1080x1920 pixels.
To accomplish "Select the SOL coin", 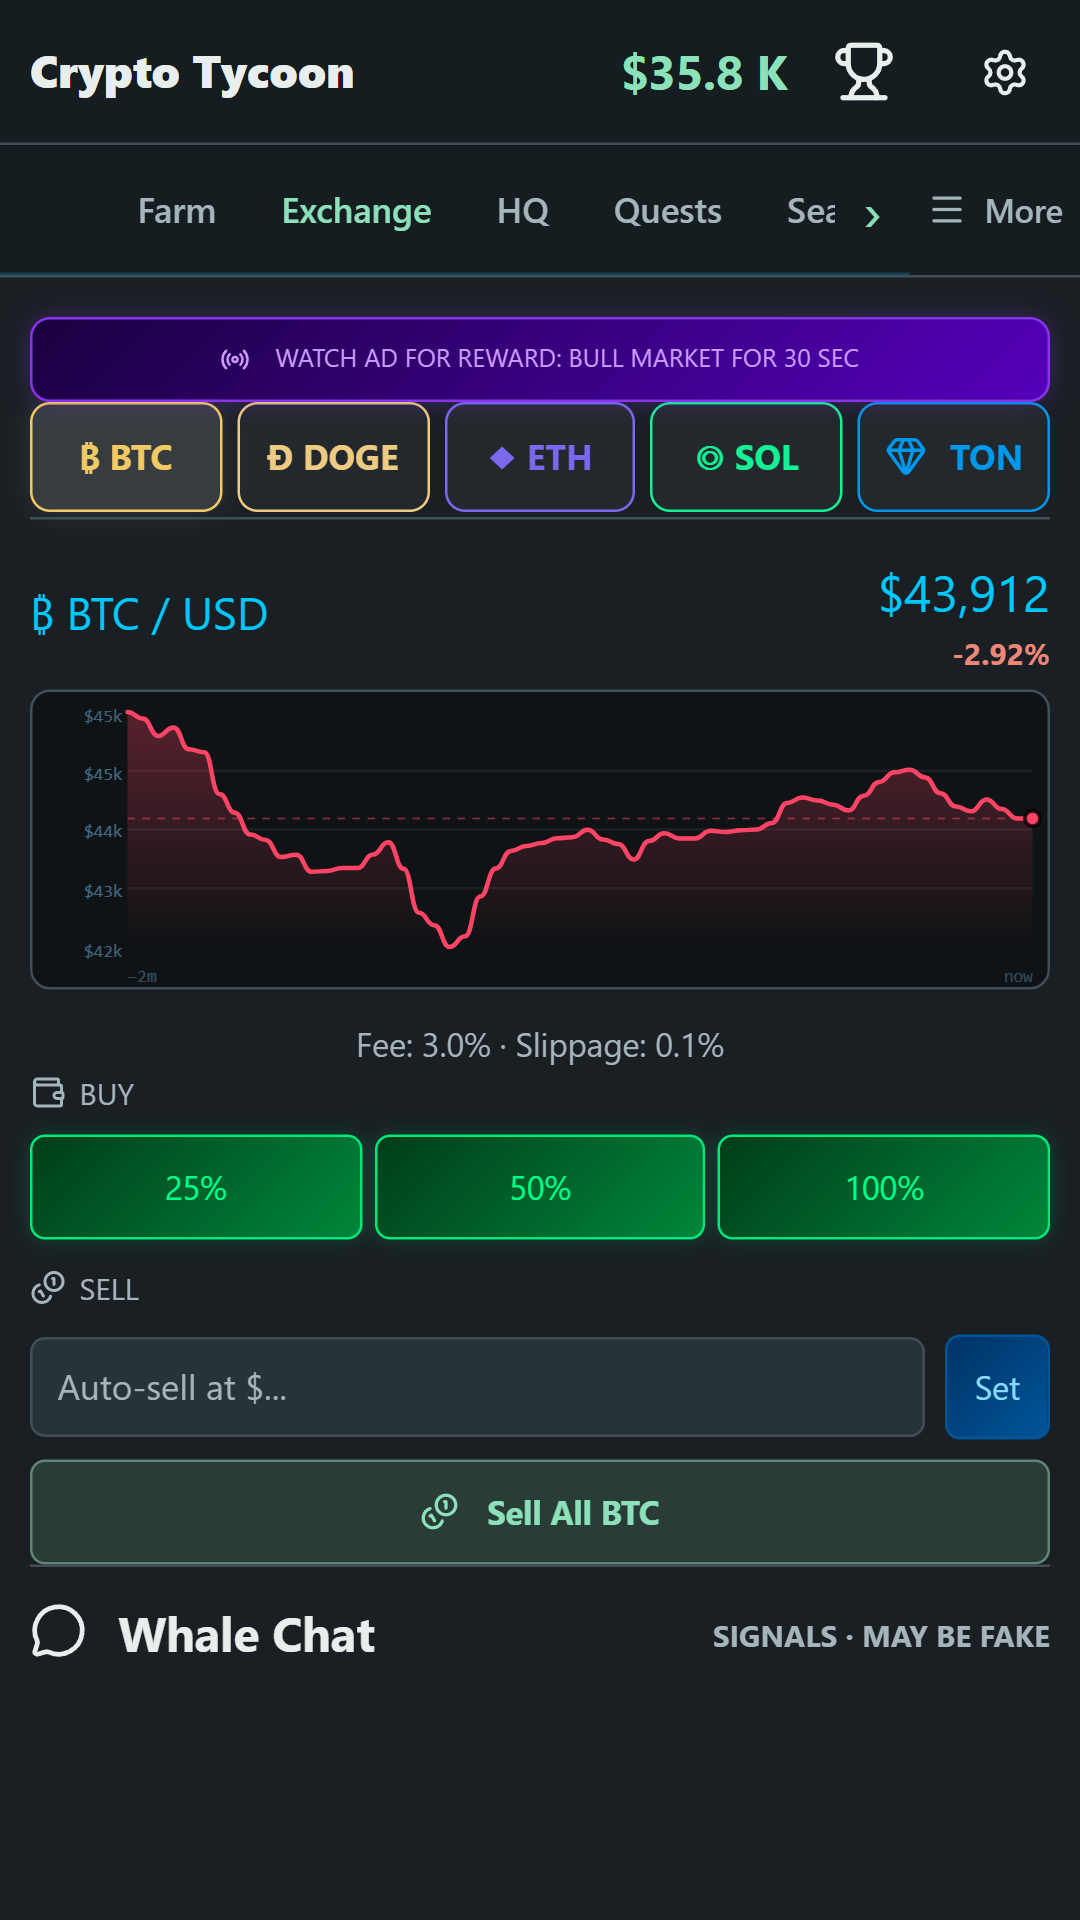I will click(746, 457).
